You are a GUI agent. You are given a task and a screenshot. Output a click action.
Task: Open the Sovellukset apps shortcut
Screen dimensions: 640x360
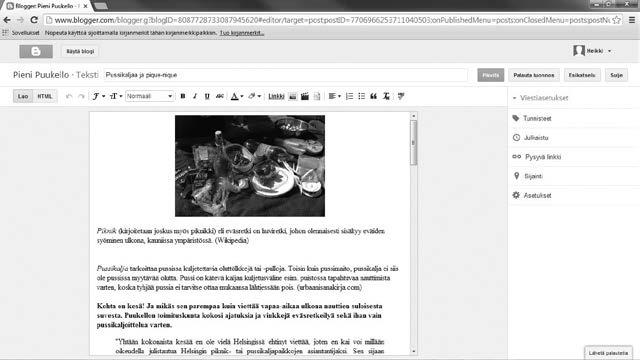[x=21, y=33]
